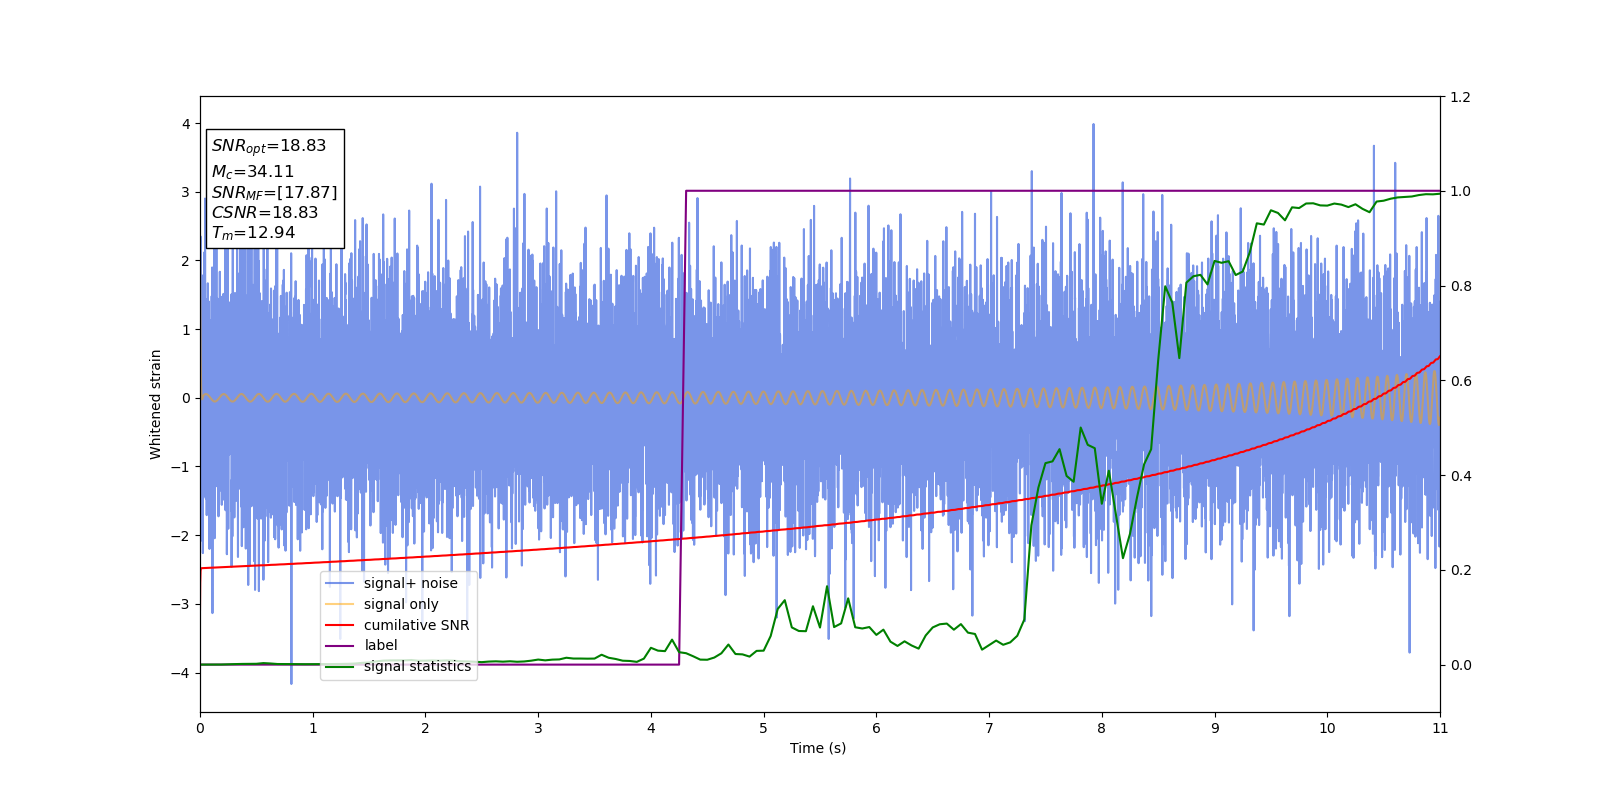Click the orange signal only legend line
This screenshot has height=800, width=1600.
point(340,604)
